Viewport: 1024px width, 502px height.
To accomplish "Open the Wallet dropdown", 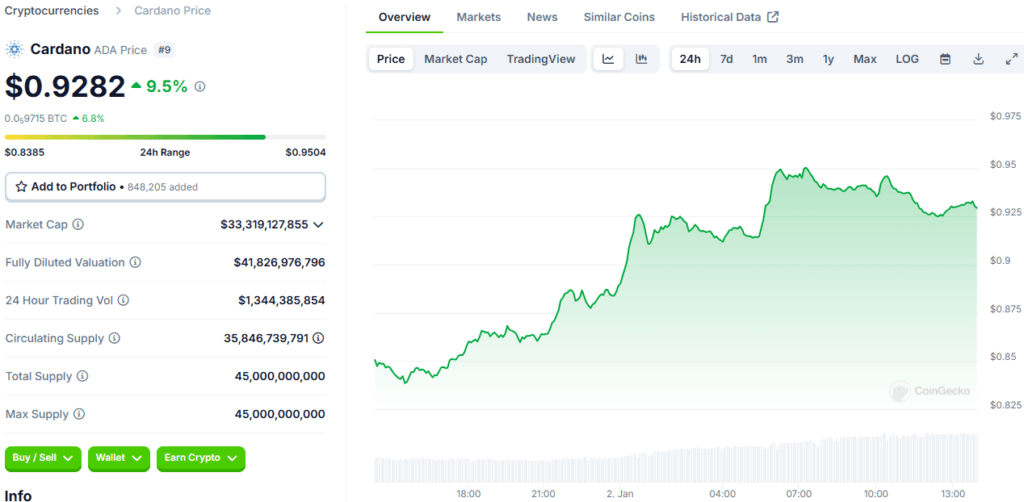I will coord(119,458).
